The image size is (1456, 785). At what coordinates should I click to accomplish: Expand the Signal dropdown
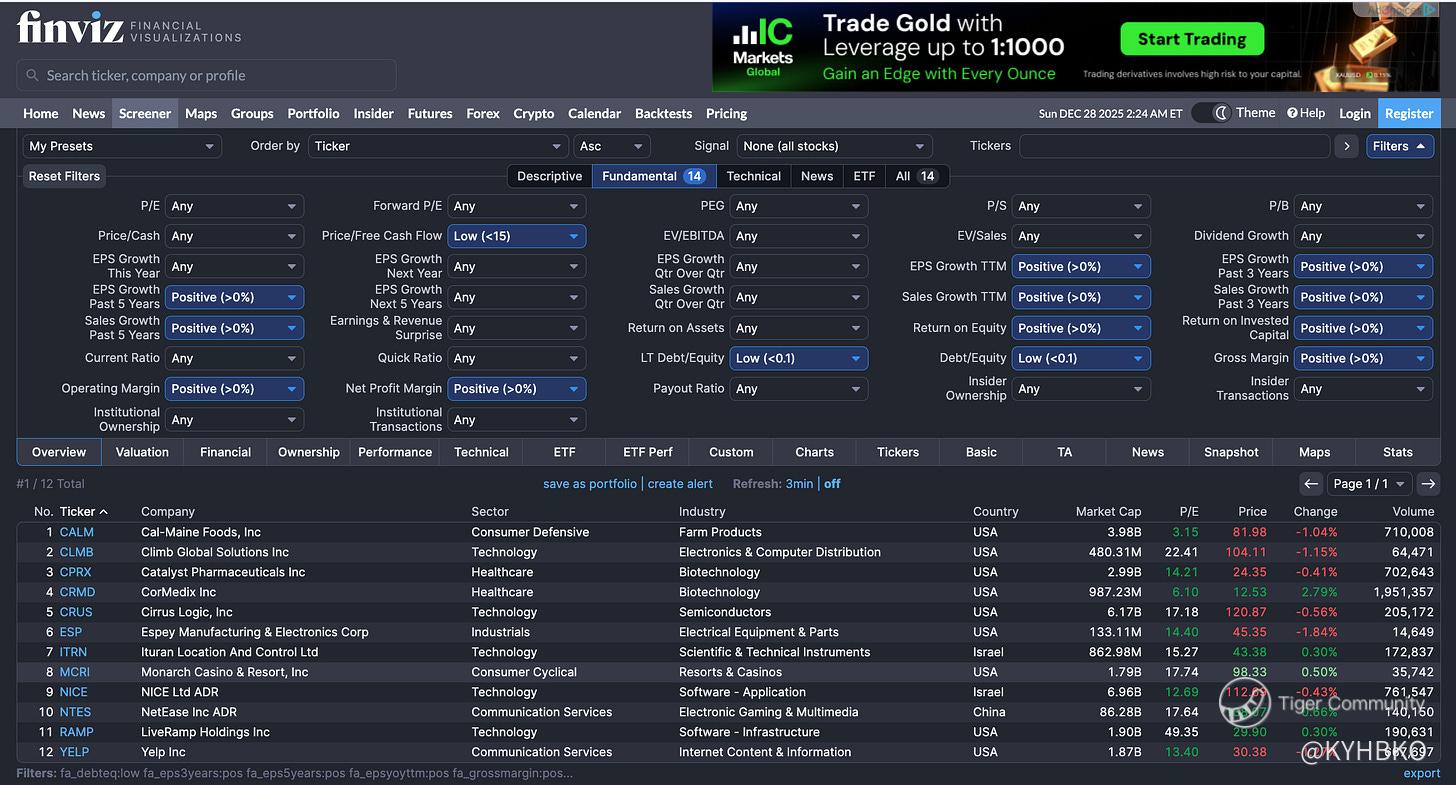pyautogui.click(x=834, y=146)
